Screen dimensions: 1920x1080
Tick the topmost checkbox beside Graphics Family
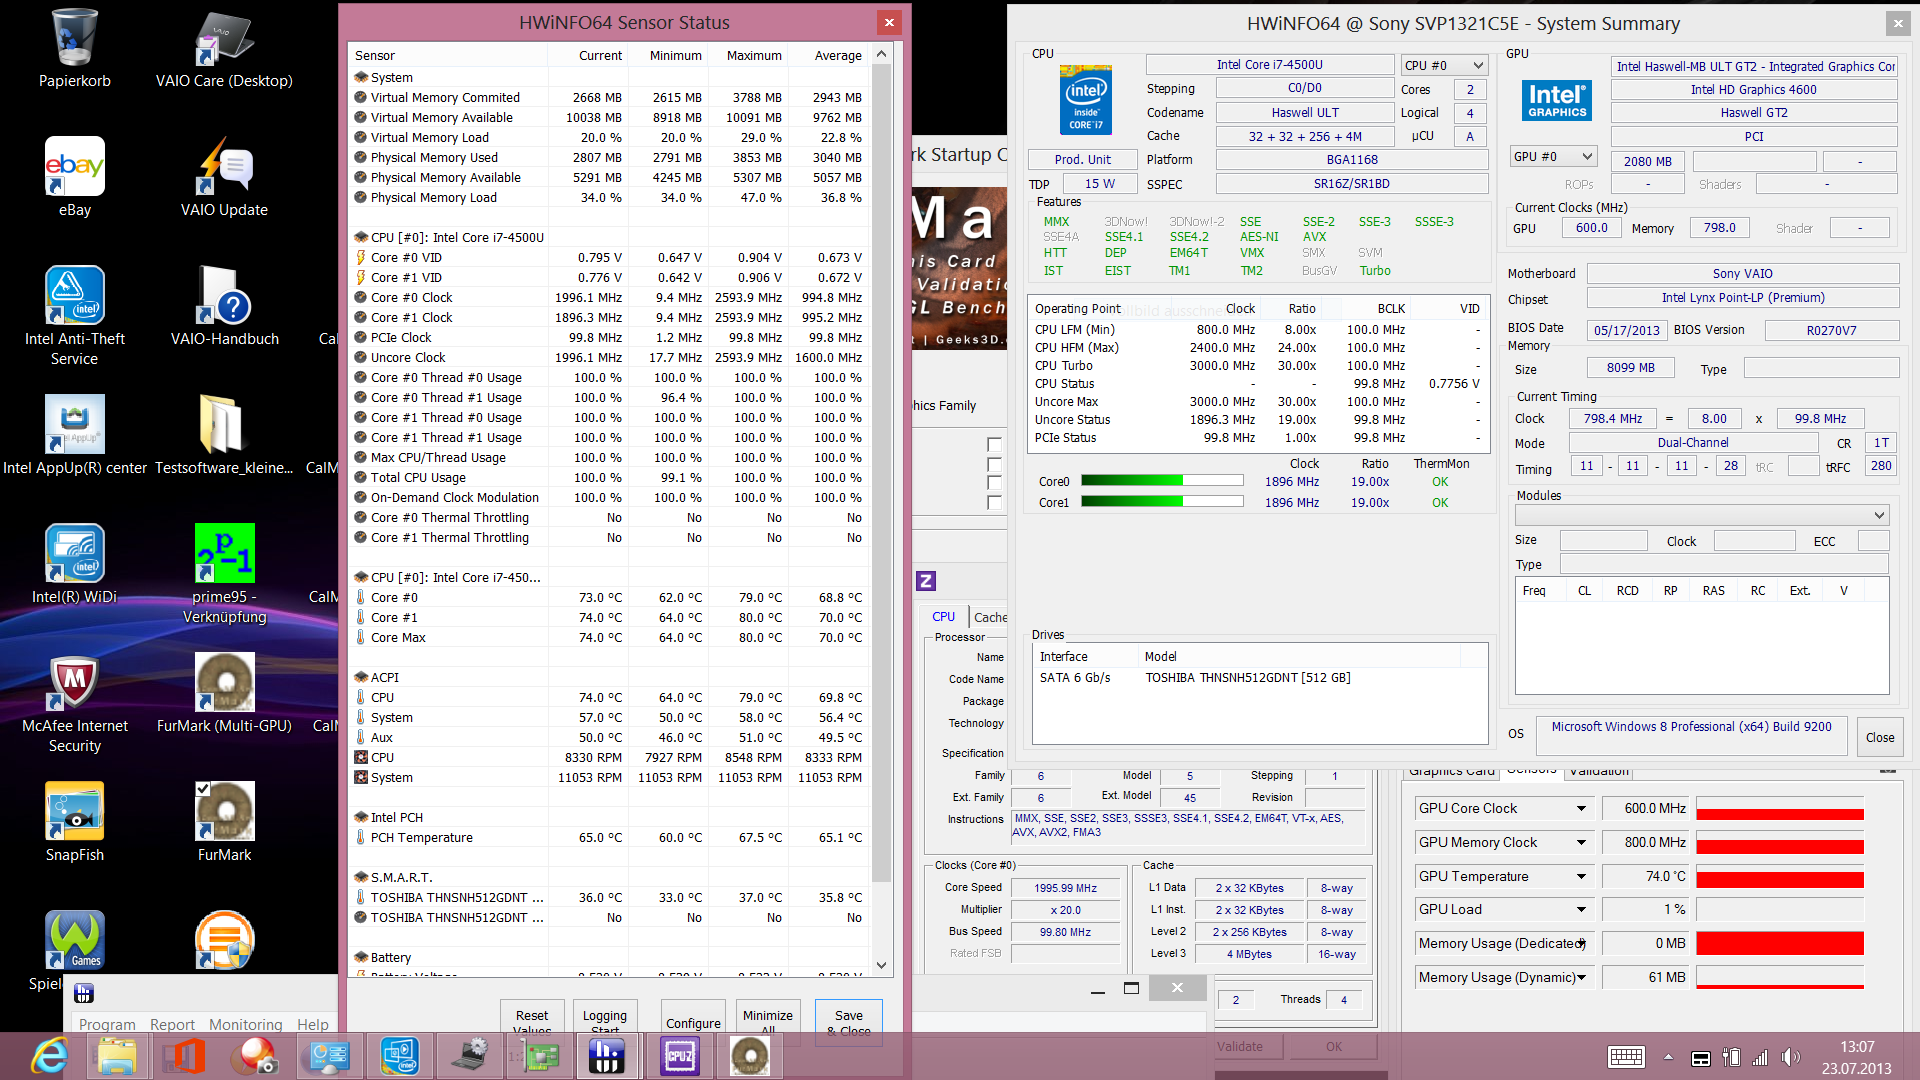(x=994, y=444)
